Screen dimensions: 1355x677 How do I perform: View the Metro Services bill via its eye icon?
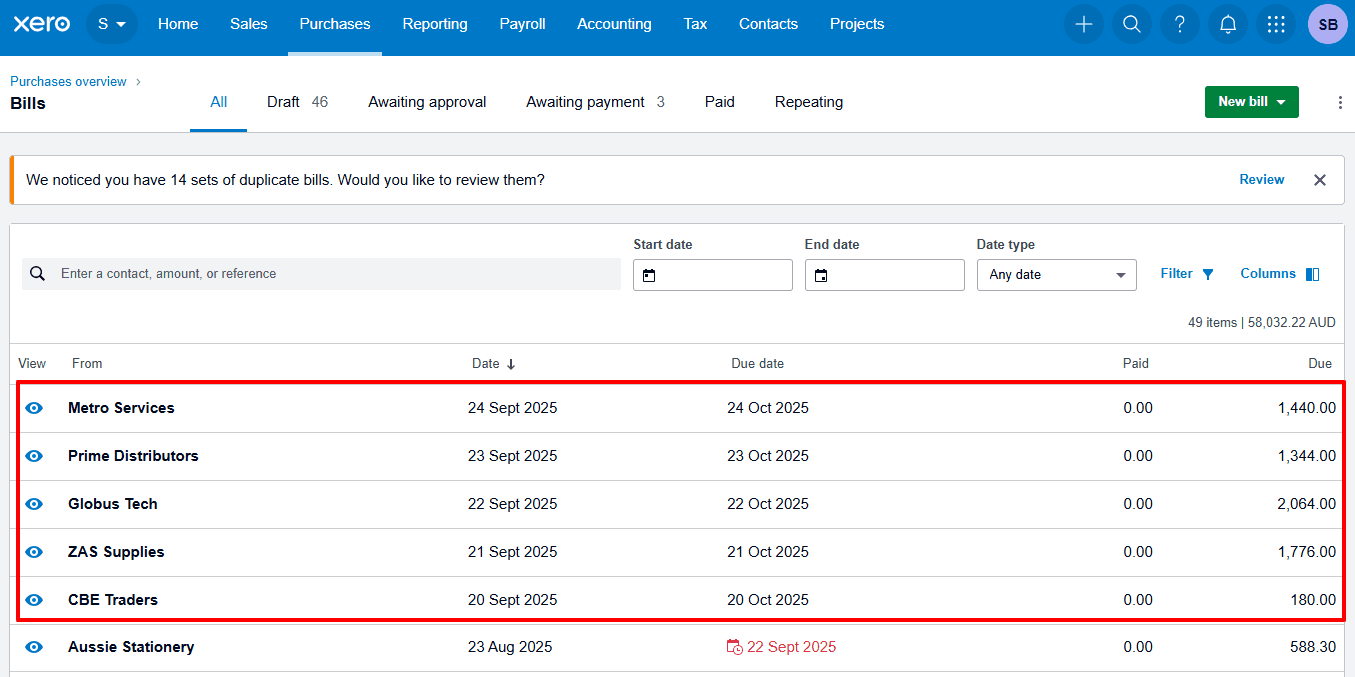(x=33, y=407)
